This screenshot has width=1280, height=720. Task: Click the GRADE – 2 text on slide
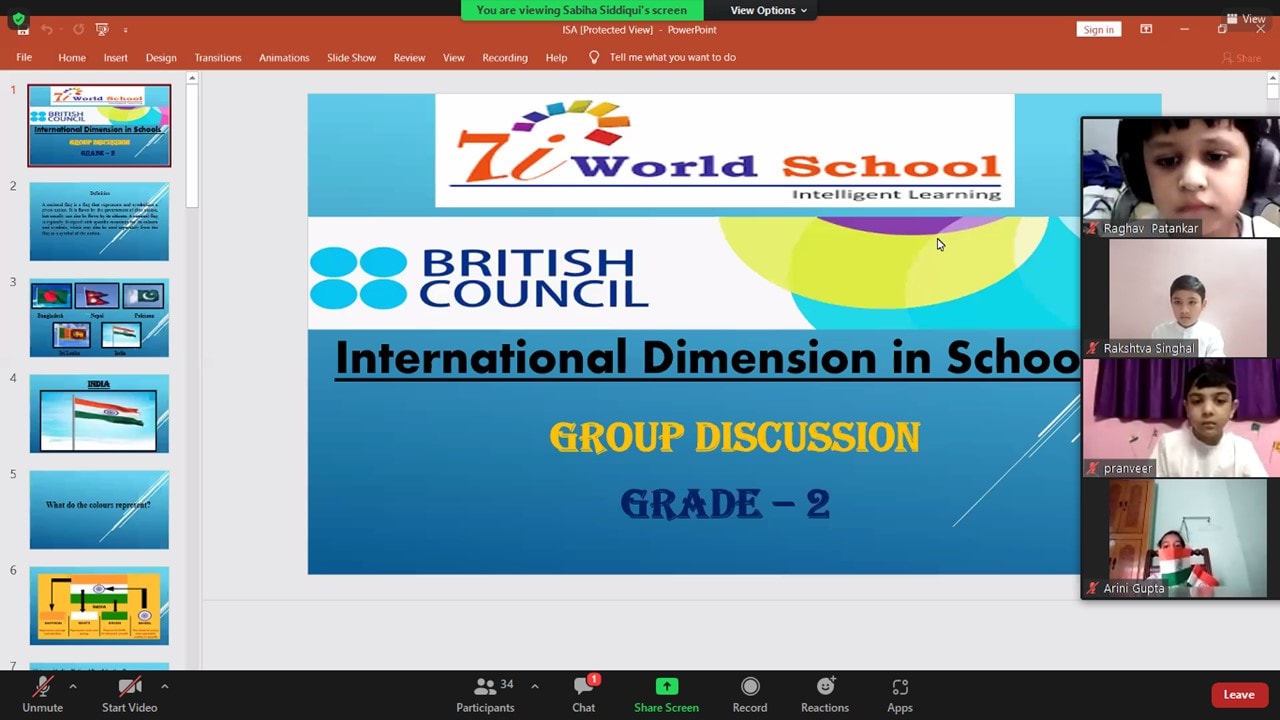[725, 503]
